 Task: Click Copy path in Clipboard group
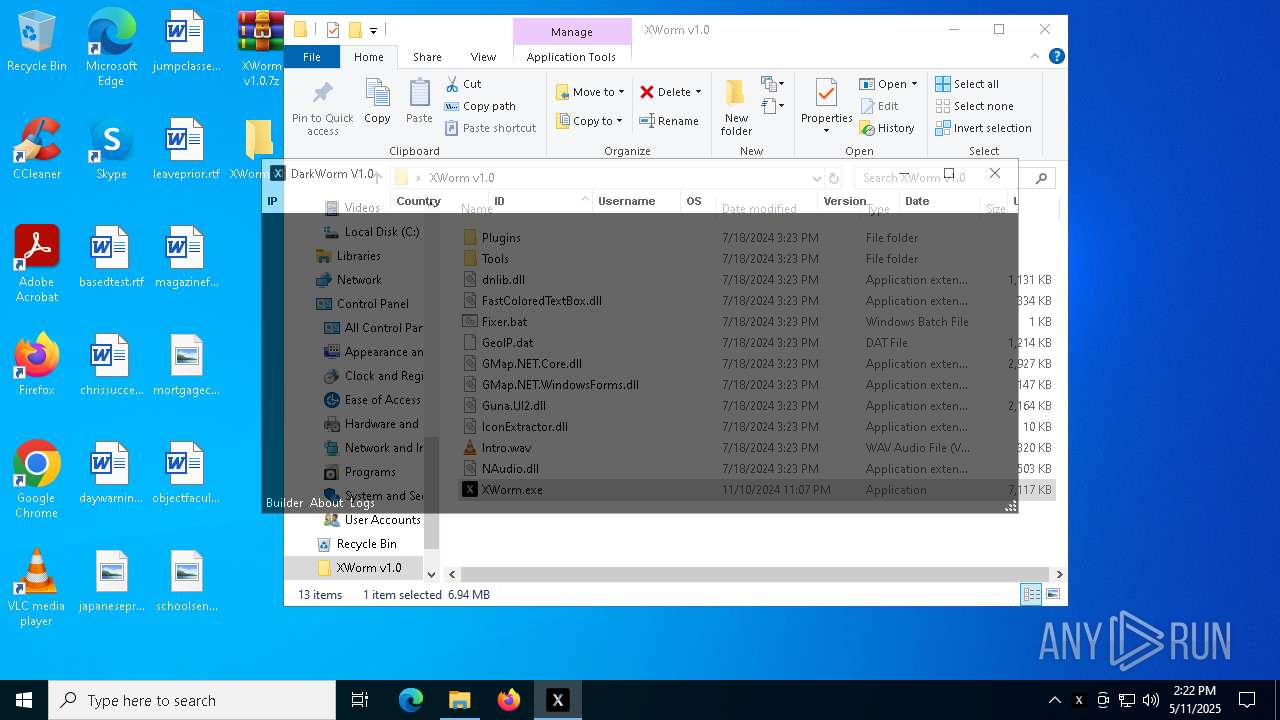pos(481,106)
